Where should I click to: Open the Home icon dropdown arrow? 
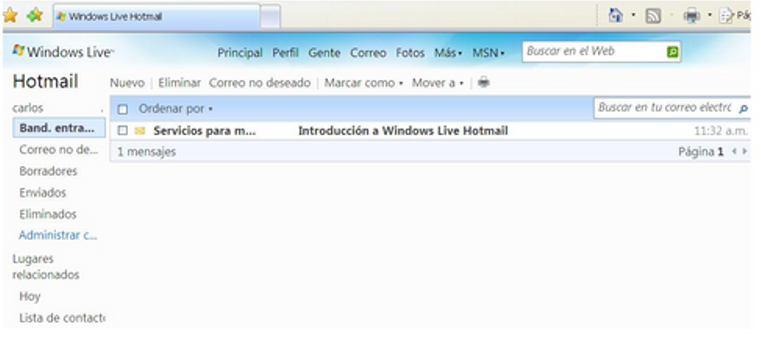(633, 16)
